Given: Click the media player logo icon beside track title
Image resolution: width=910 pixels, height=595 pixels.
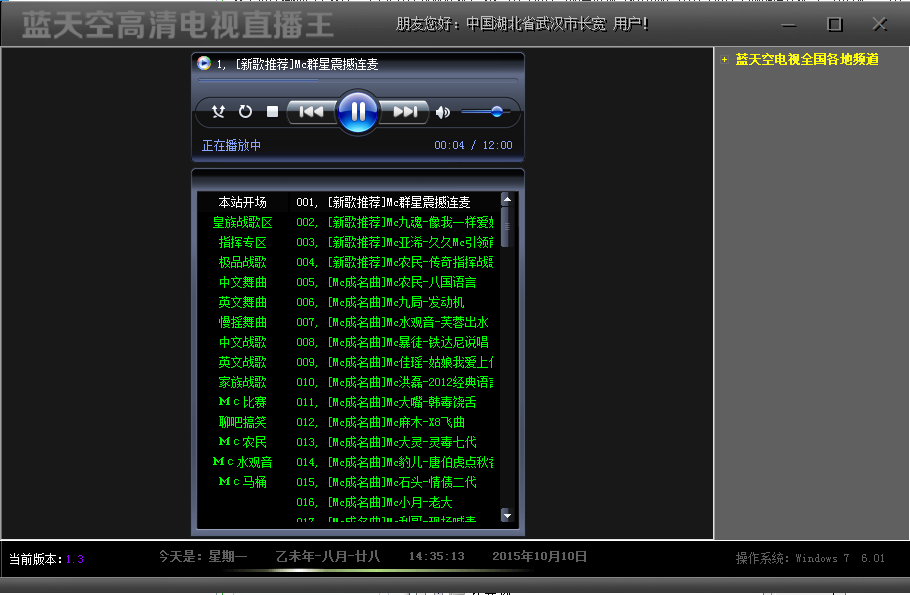Looking at the screenshot, I should pos(204,63).
